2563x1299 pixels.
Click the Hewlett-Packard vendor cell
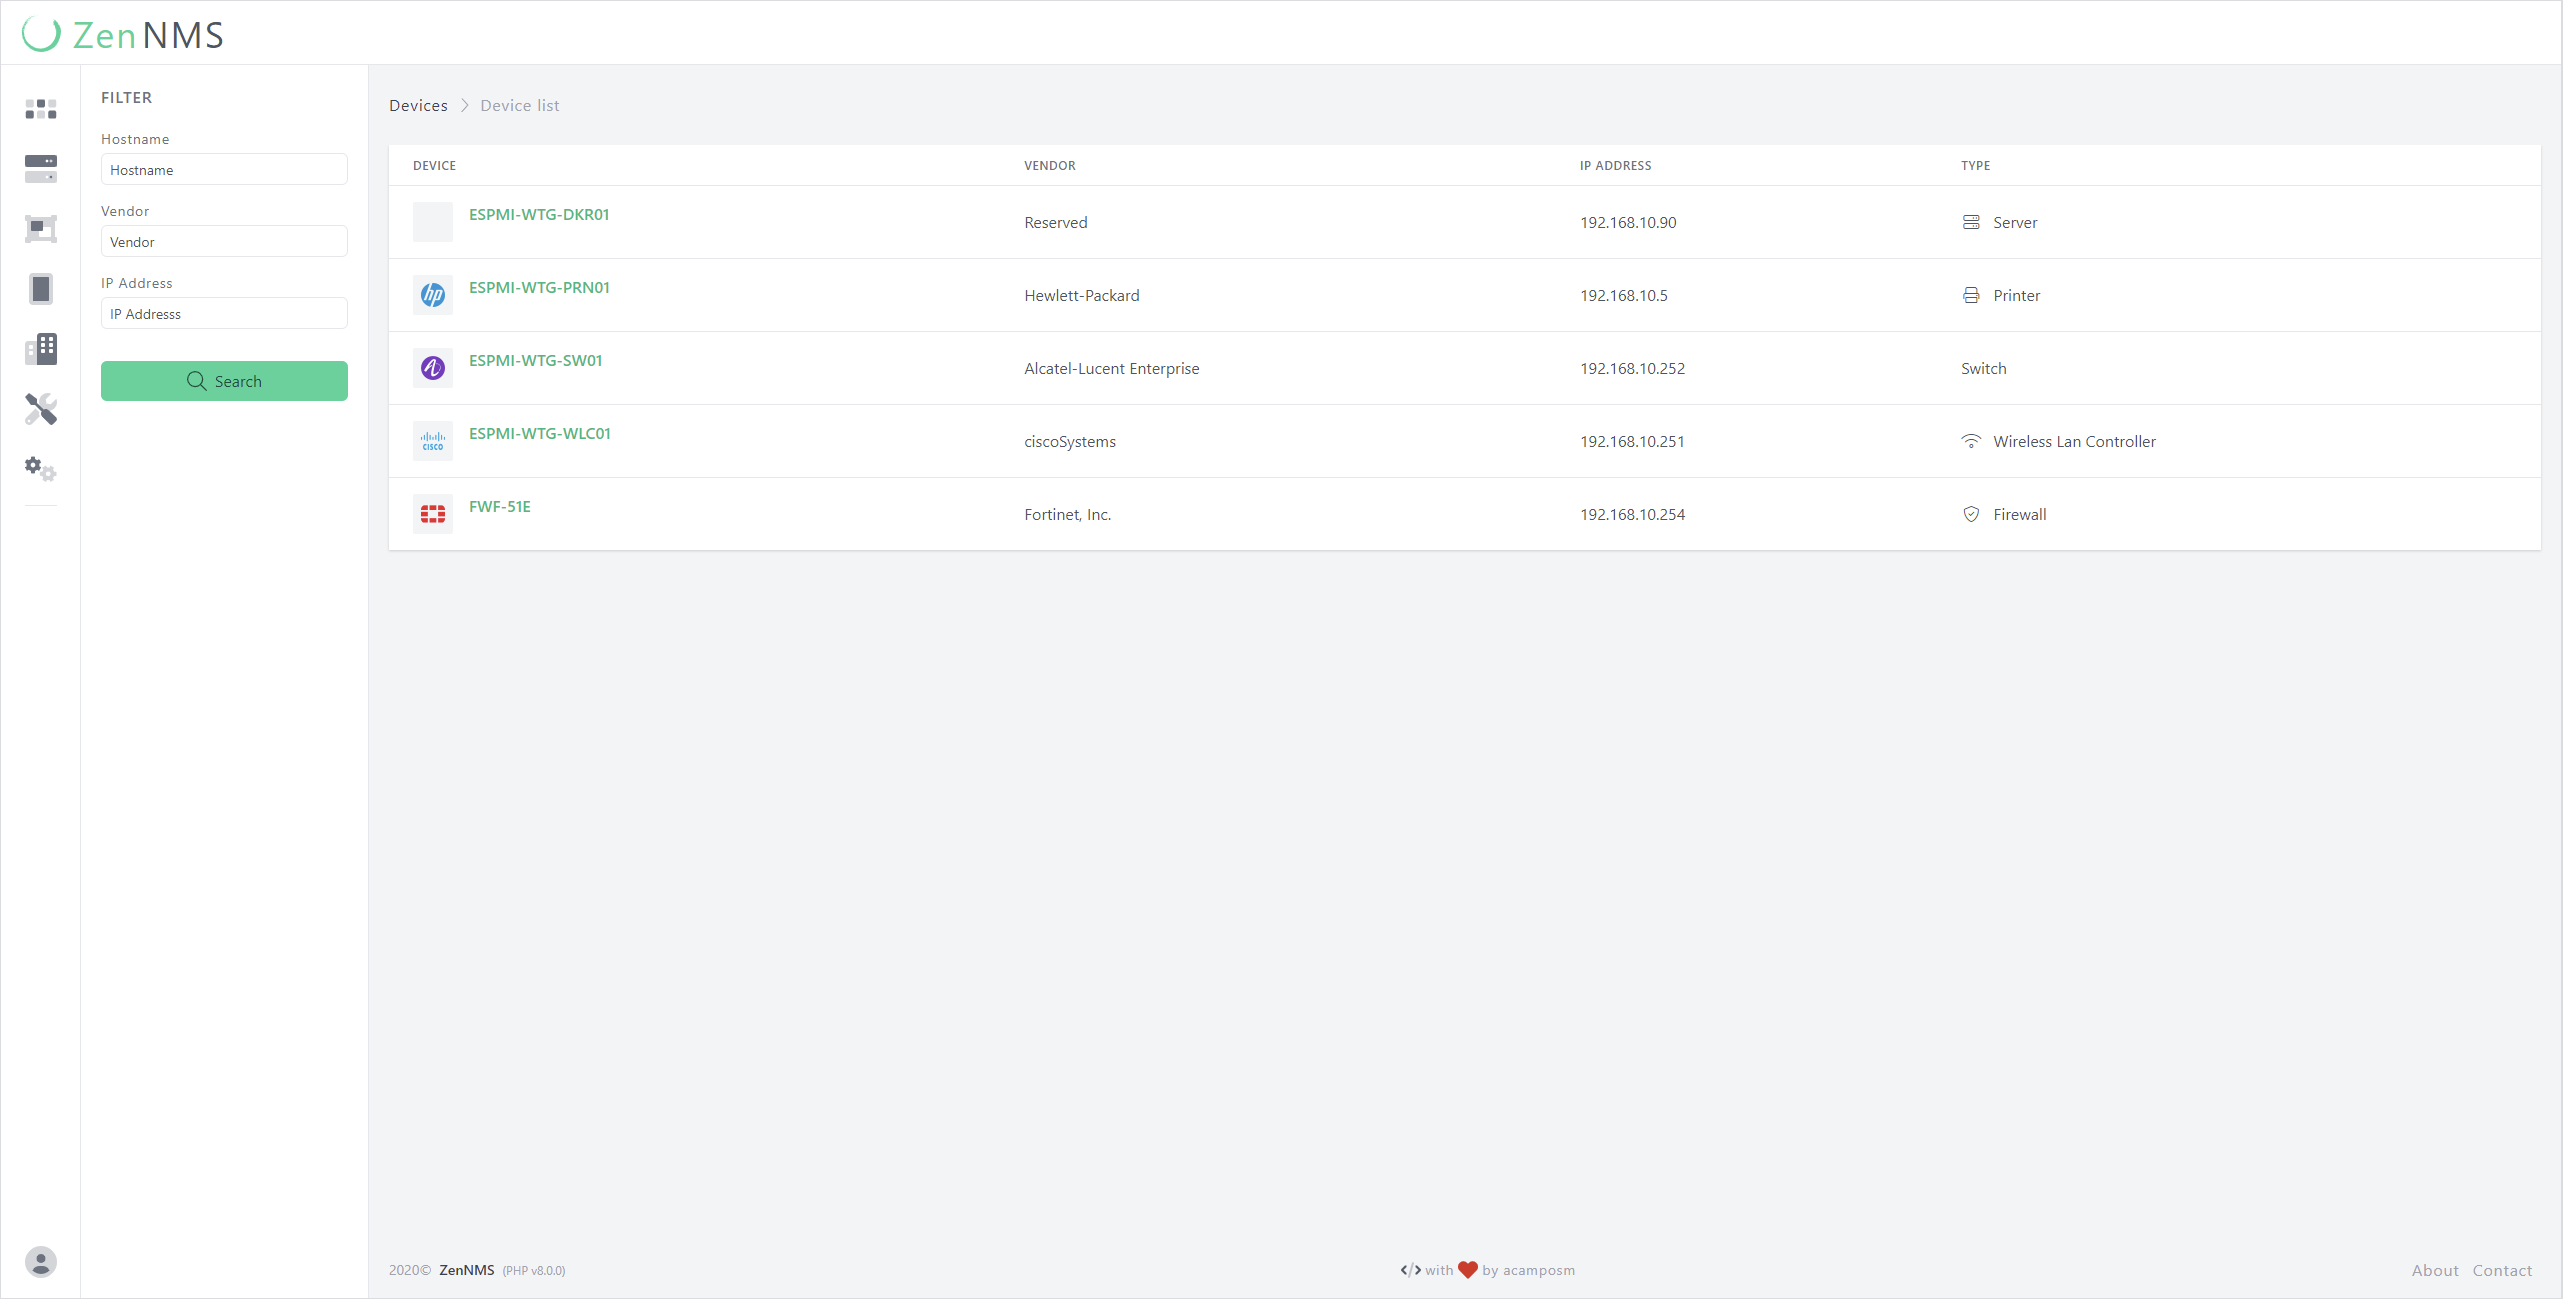[x=1082, y=295]
